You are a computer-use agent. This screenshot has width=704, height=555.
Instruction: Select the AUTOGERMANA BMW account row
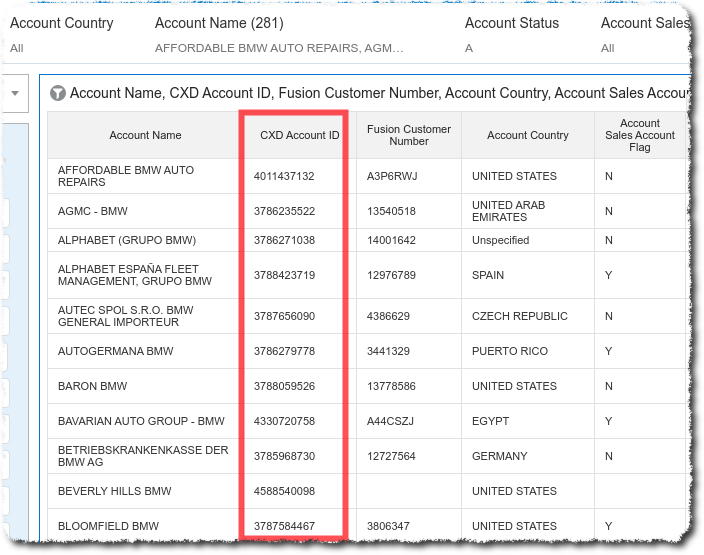tap(116, 351)
